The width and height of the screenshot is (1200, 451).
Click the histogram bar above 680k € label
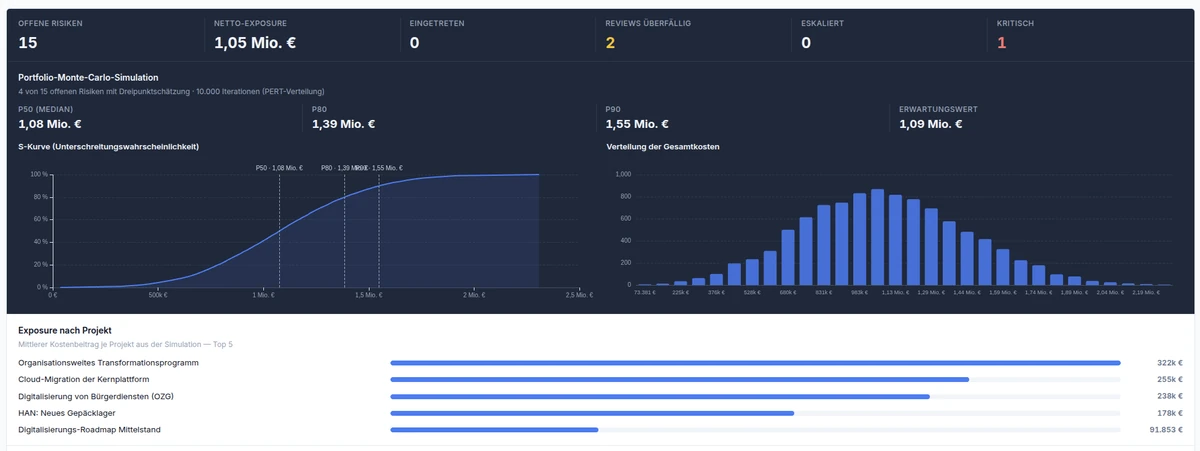coord(788,258)
